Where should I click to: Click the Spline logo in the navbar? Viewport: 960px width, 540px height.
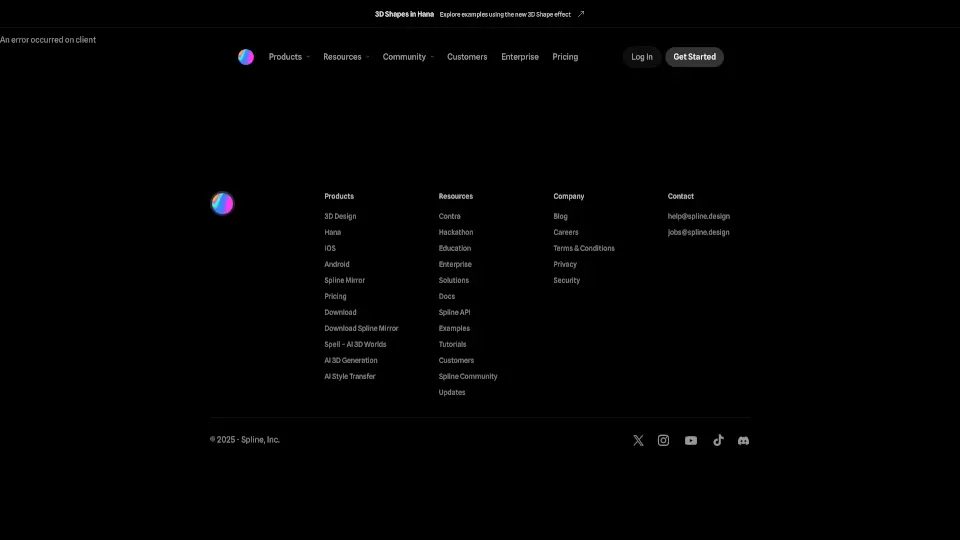[246, 57]
